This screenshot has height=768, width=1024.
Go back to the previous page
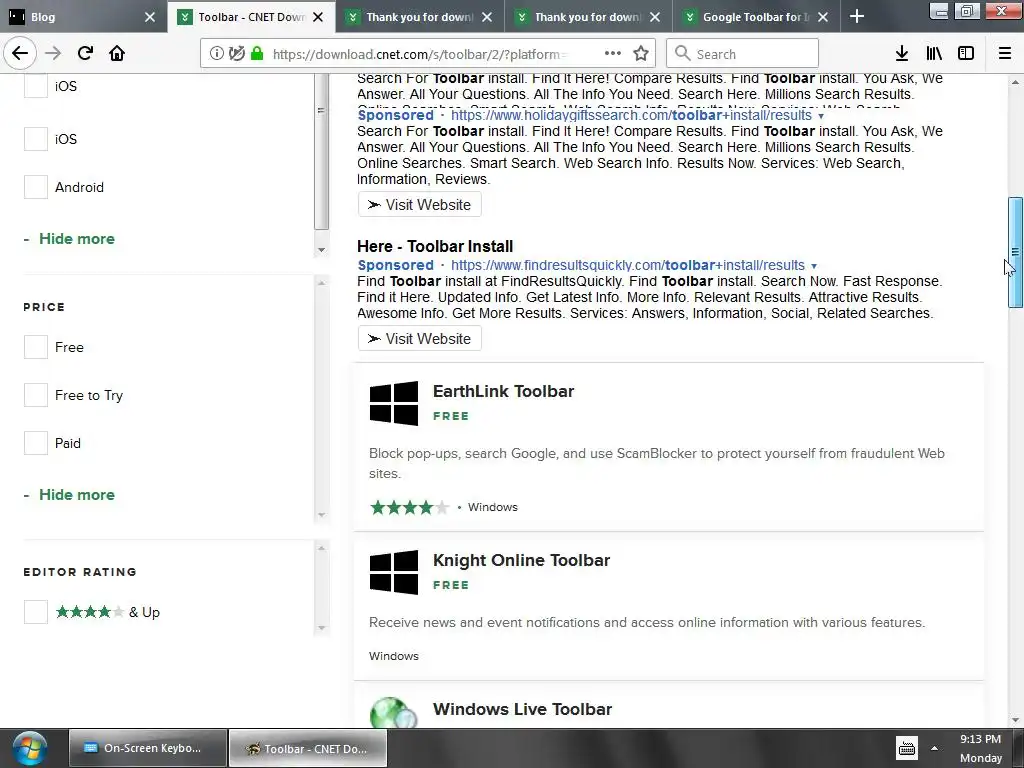point(20,54)
